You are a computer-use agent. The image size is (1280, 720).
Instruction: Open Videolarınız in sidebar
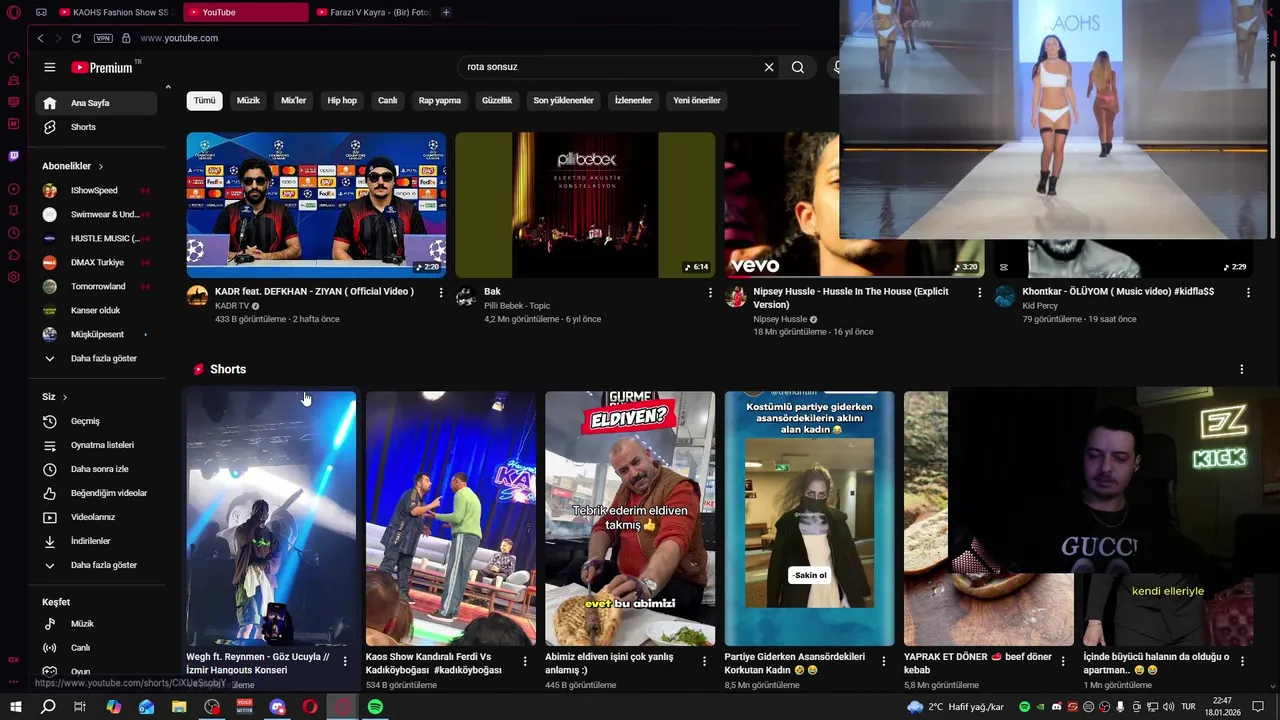point(96,517)
